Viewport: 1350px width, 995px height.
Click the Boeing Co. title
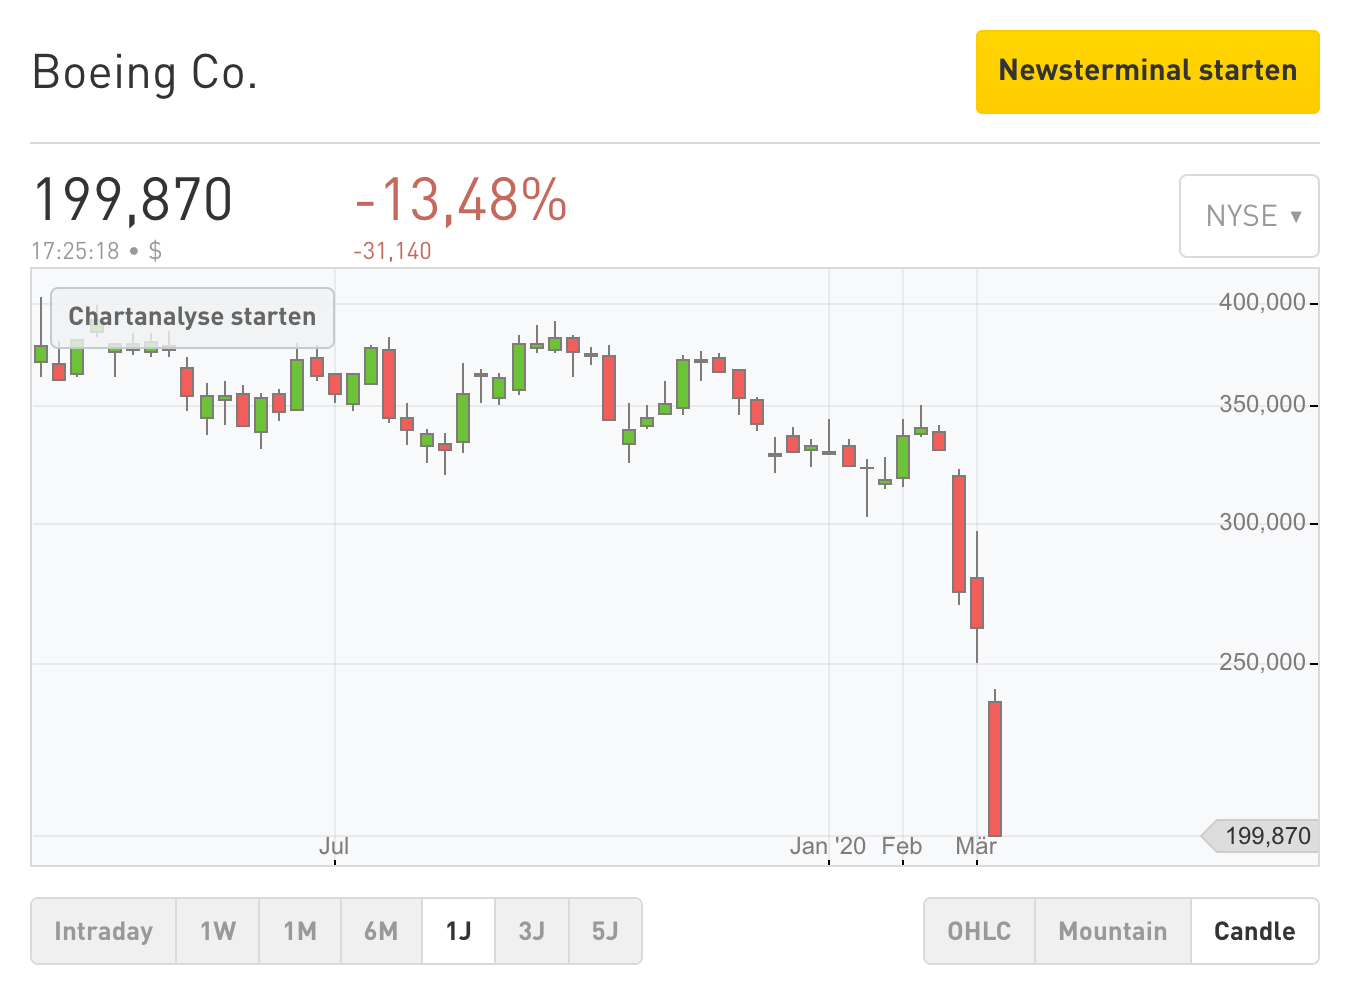pyautogui.click(x=145, y=73)
